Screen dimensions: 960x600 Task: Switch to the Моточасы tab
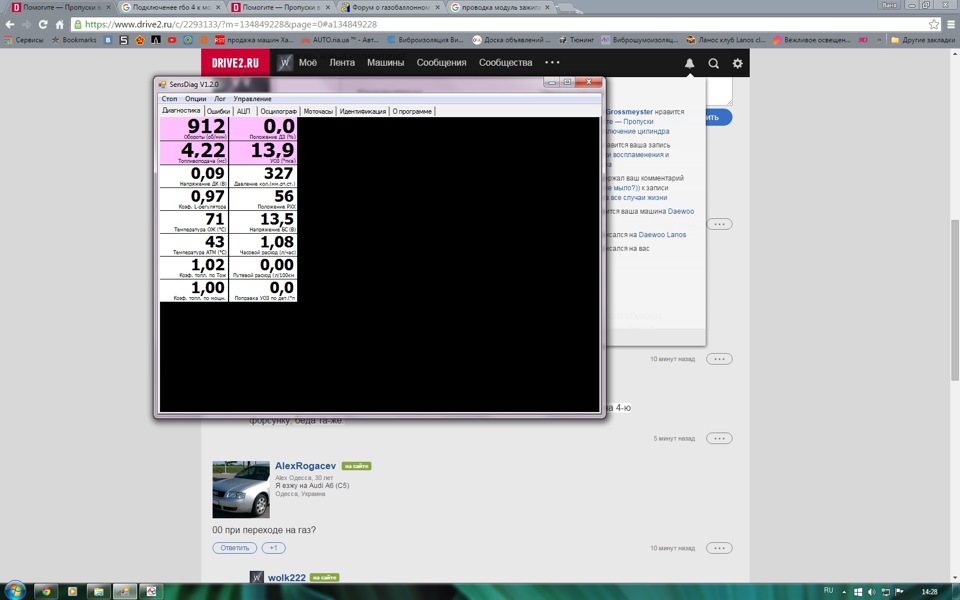[x=318, y=111]
